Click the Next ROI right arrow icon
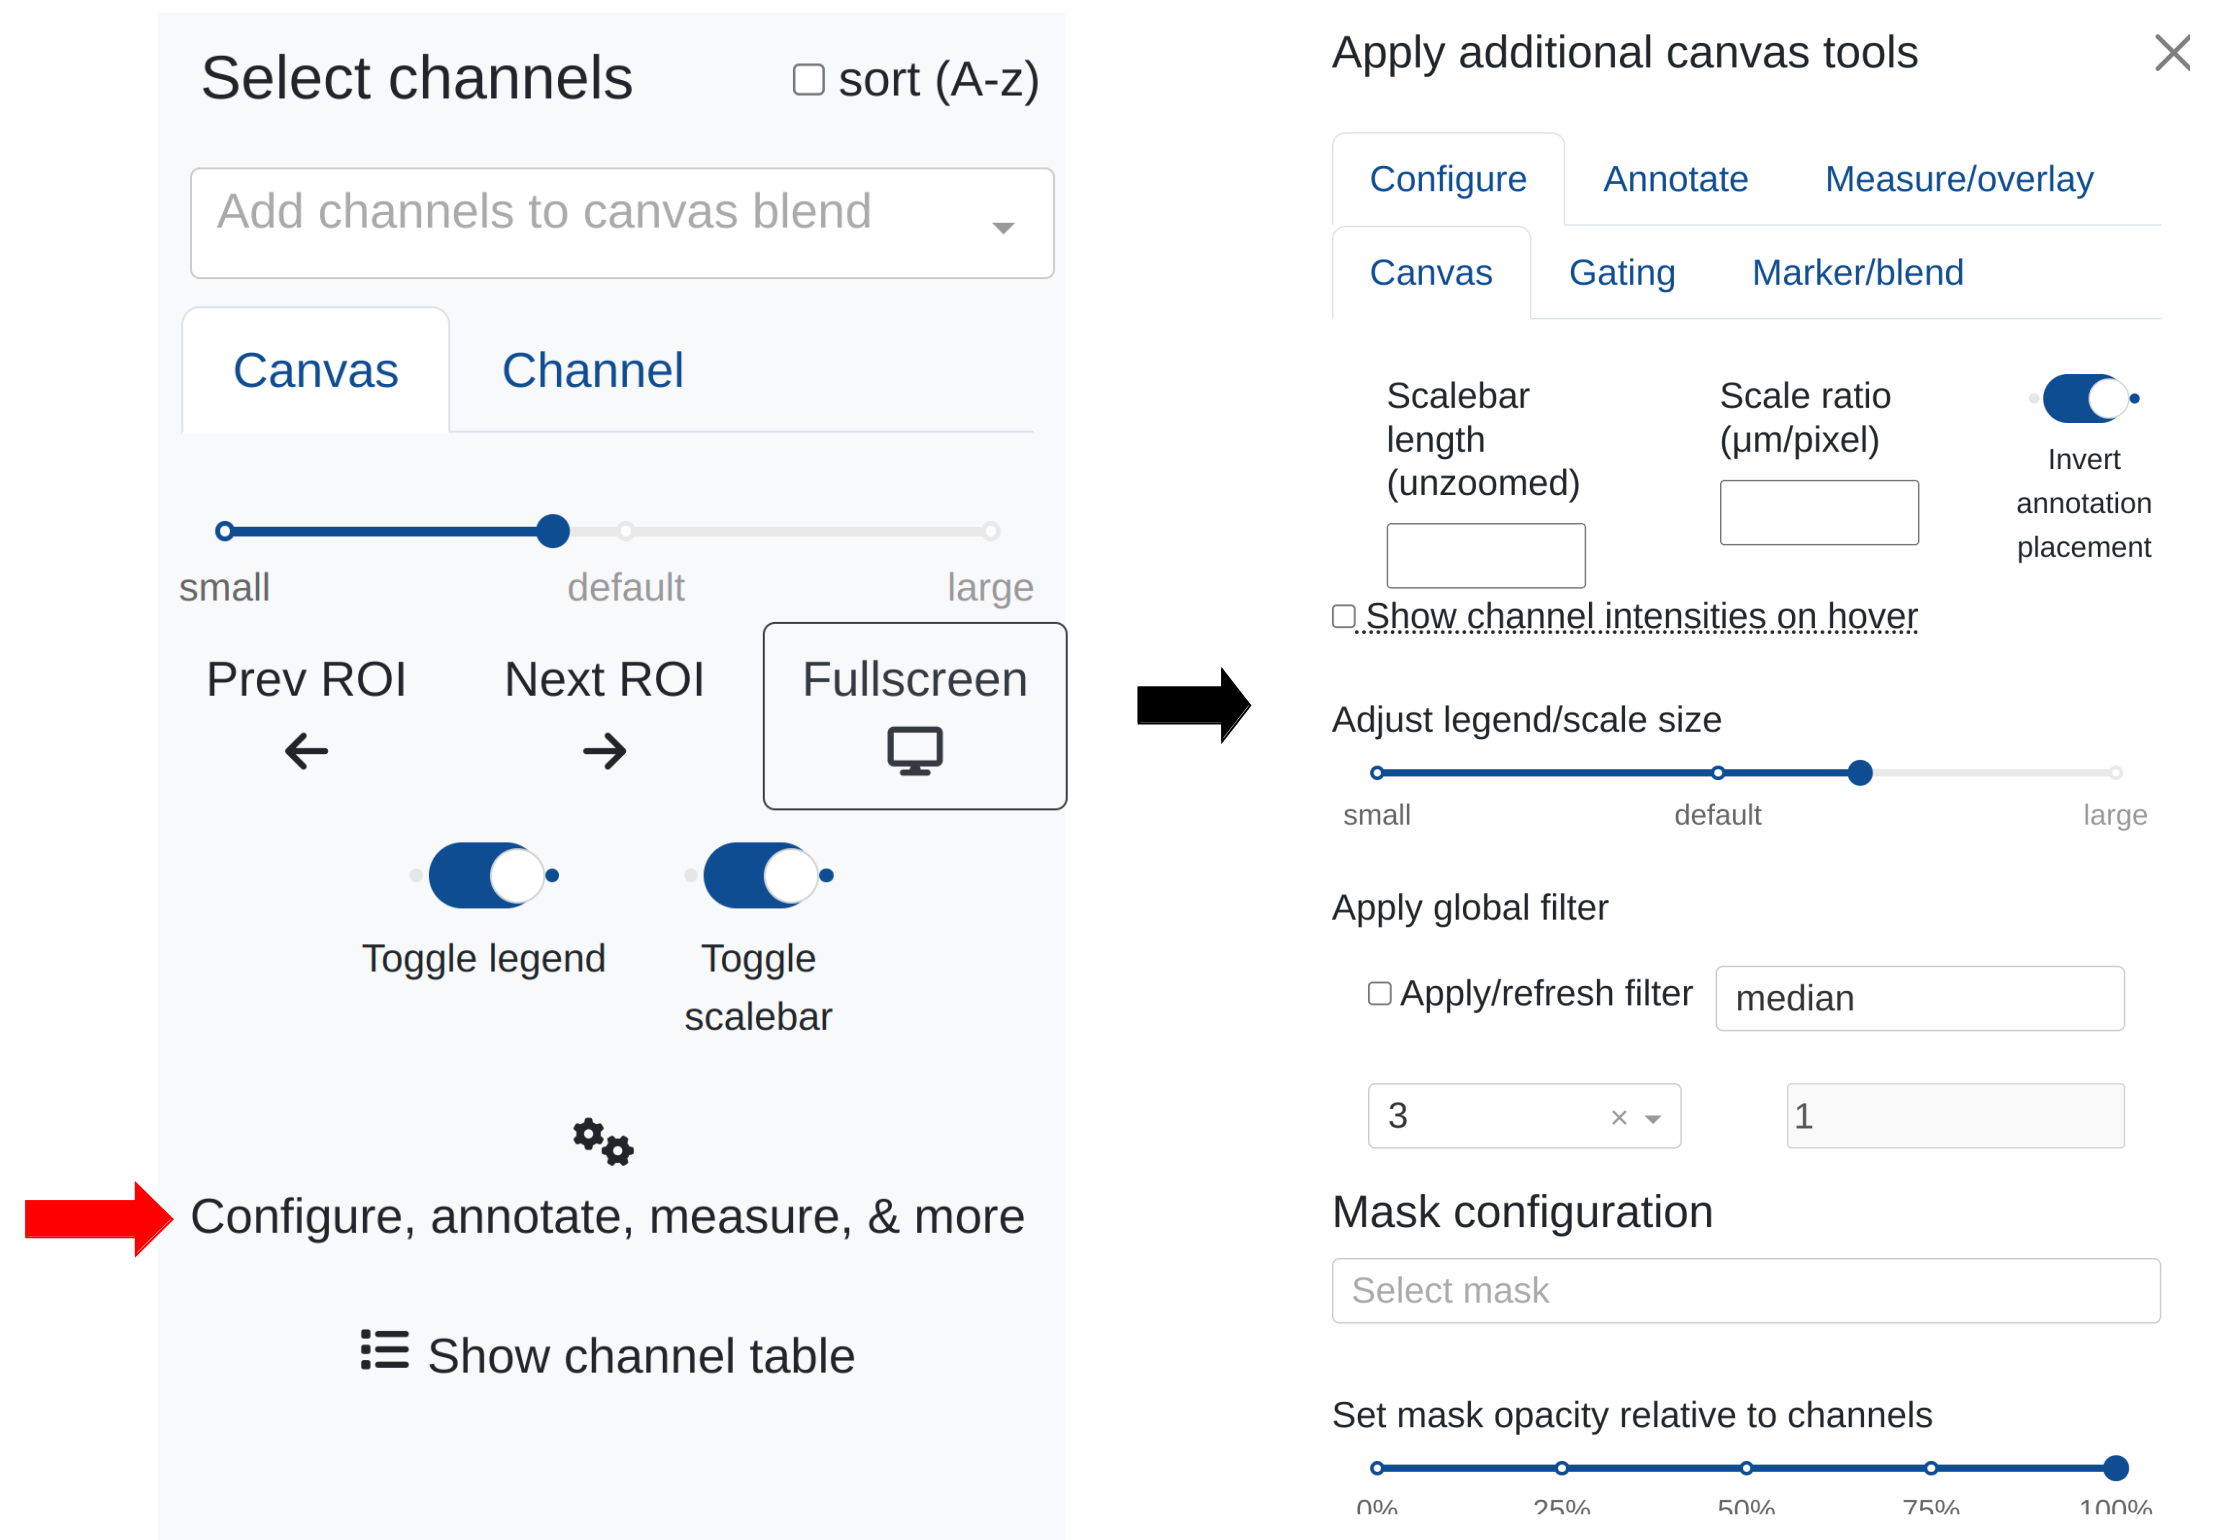 (x=604, y=751)
